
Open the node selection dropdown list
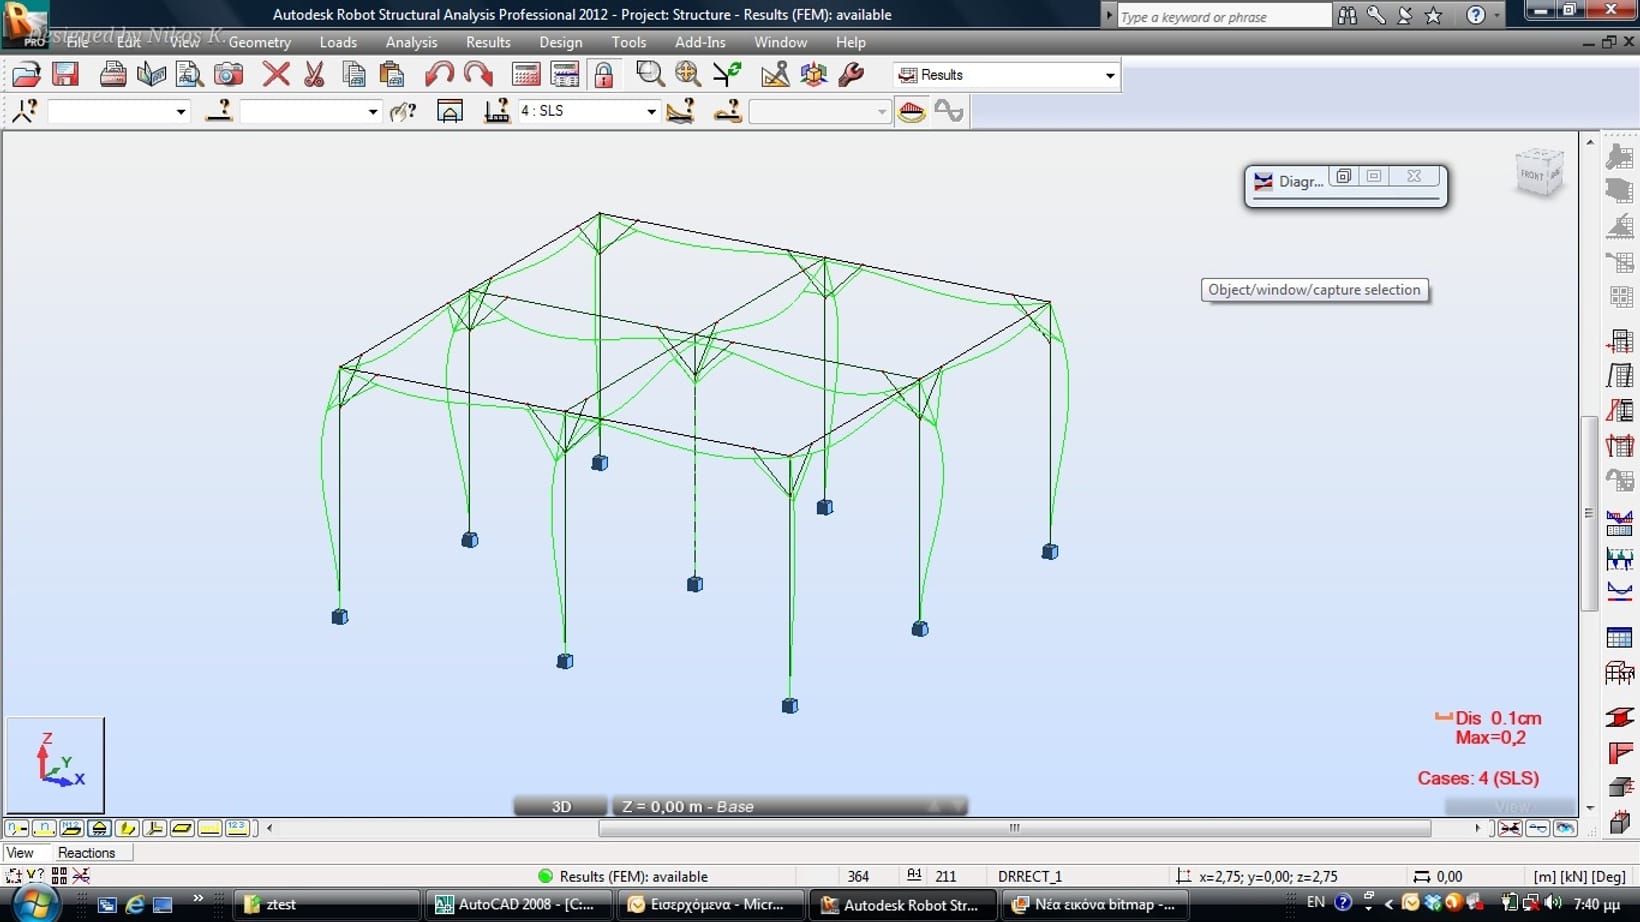[x=180, y=111]
